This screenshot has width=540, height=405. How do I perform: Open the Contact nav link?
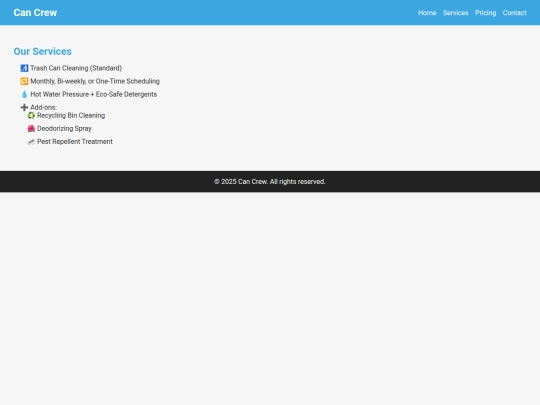point(515,13)
